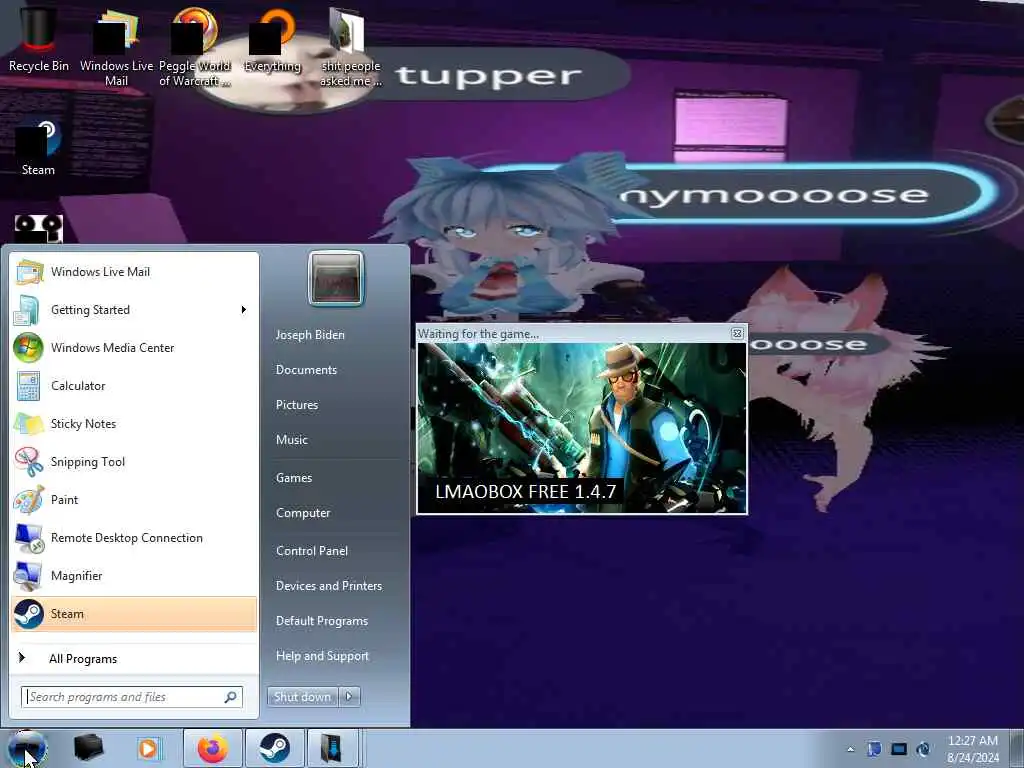Image resolution: width=1024 pixels, height=768 pixels.
Task: Click the Remote Desktop Connection icon
Action: tap(29, 538)
